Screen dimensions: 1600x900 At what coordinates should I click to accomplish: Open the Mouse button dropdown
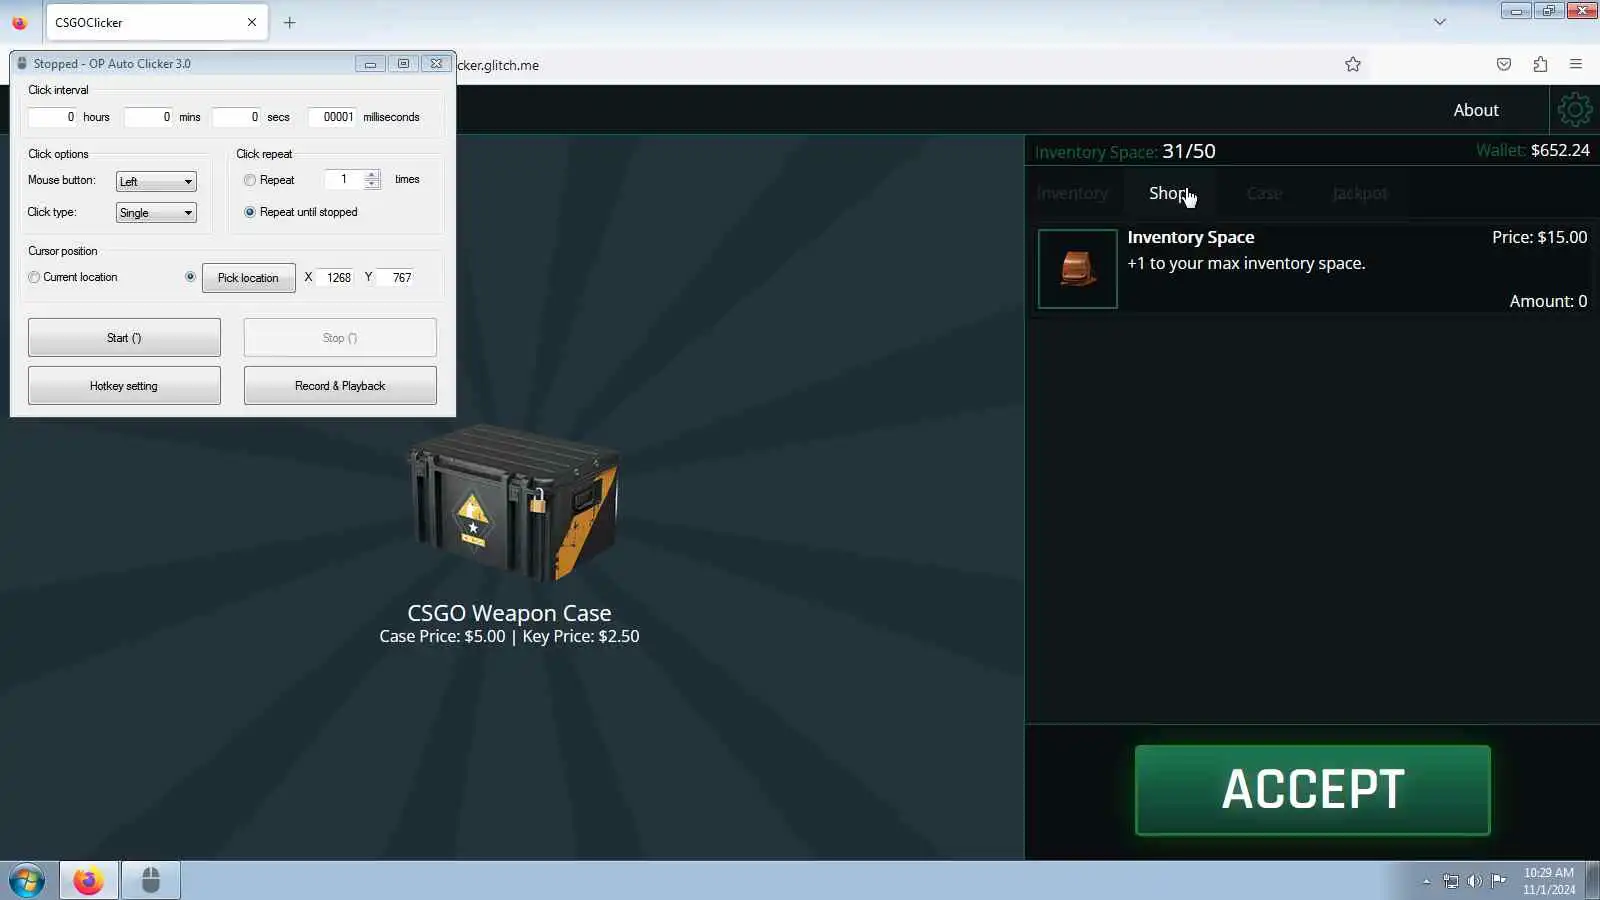point(156,182)
